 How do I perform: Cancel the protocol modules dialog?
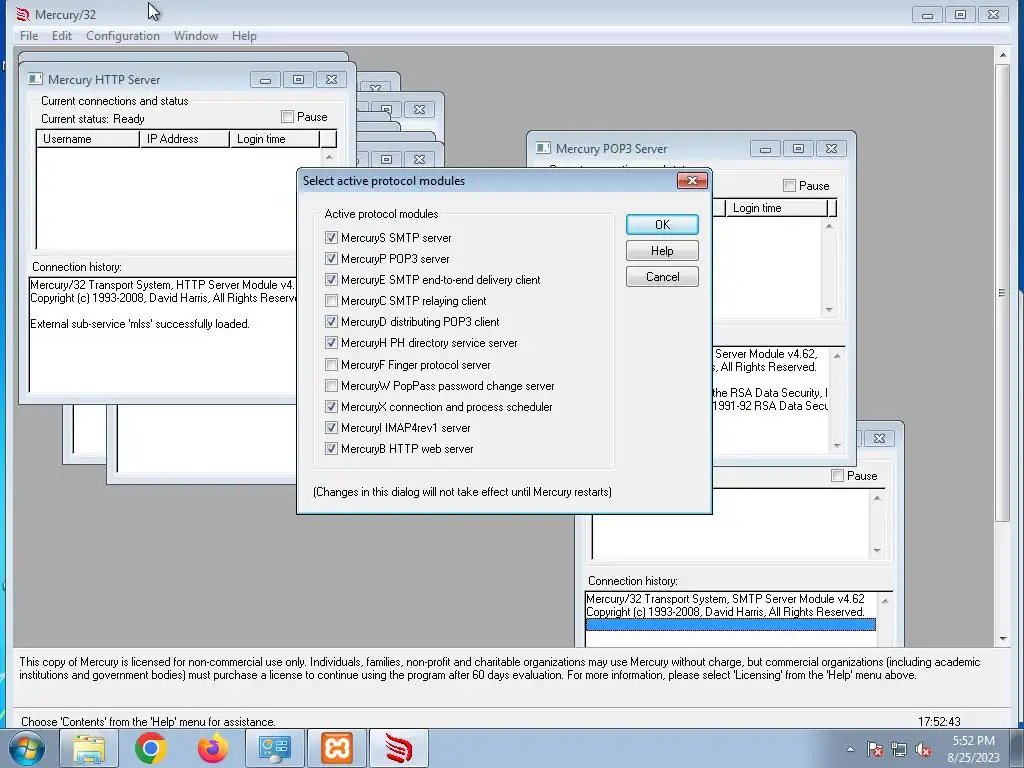pyautogui.click(x=662, y=277)
